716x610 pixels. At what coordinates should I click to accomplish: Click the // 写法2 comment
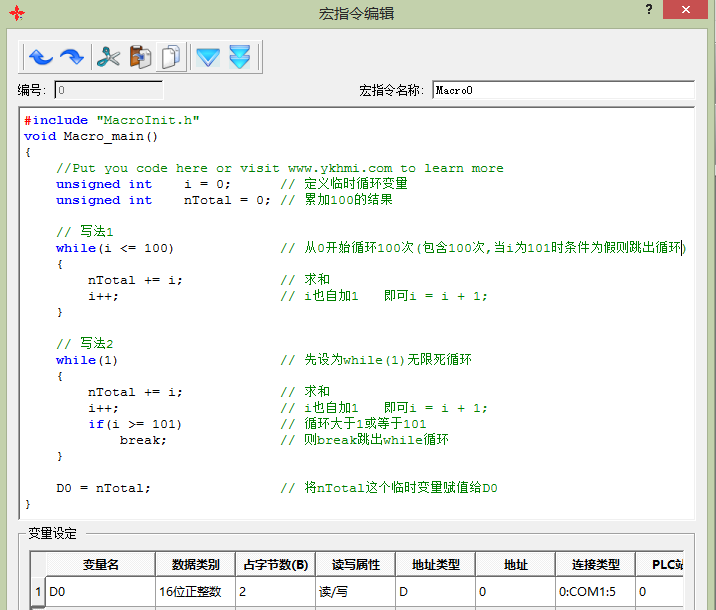pos(84,343)
